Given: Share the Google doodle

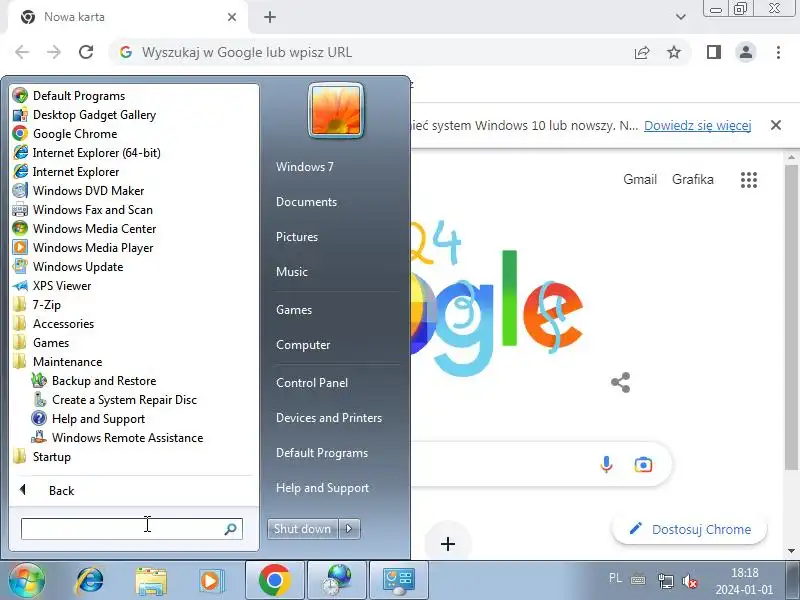Looking at the screenshot, I should click(620, 382).
